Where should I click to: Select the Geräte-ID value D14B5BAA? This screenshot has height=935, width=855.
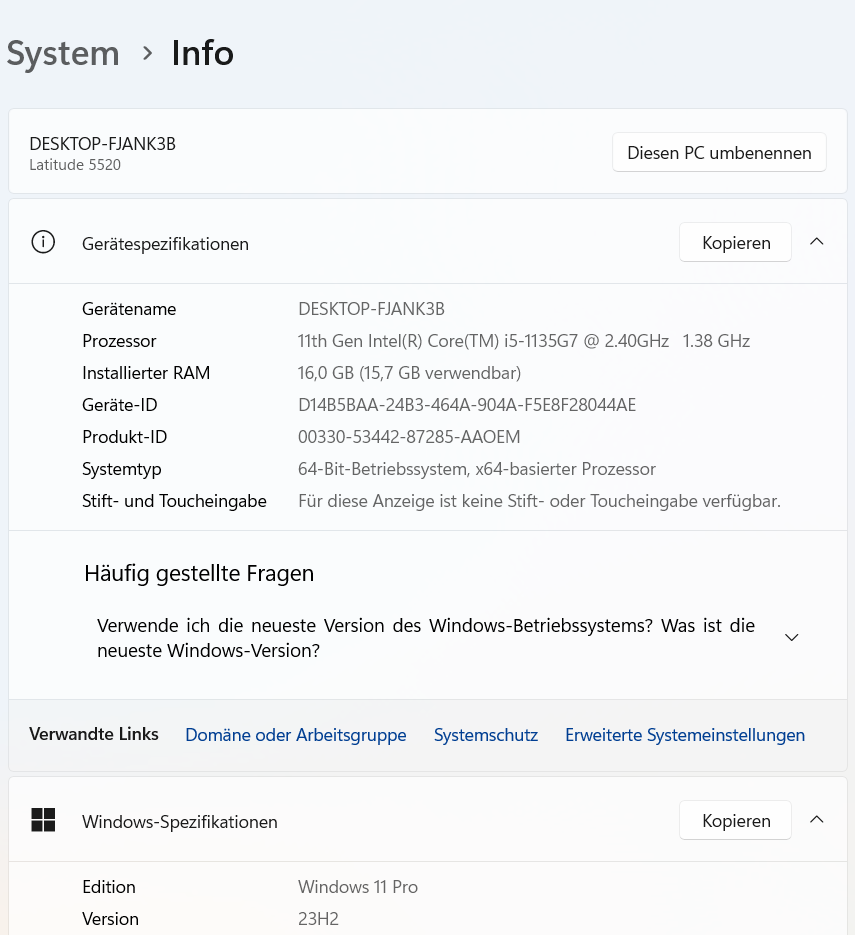pyautogui.click(x=467, y=405)
